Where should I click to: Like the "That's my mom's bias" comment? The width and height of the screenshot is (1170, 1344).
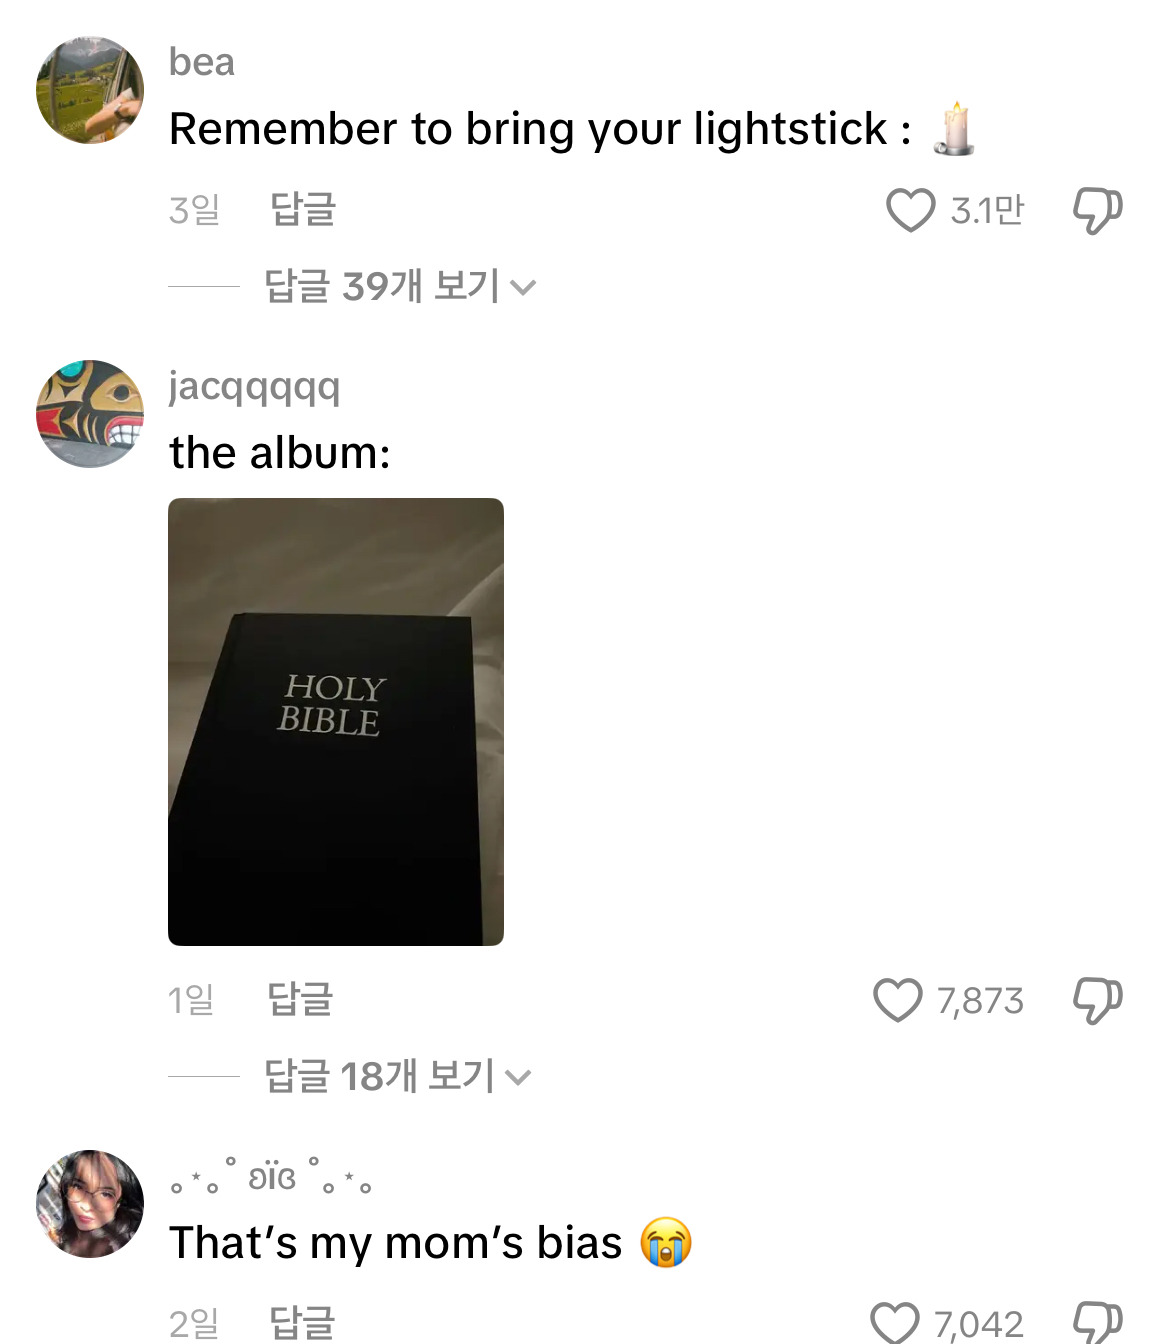(895, 1323)
